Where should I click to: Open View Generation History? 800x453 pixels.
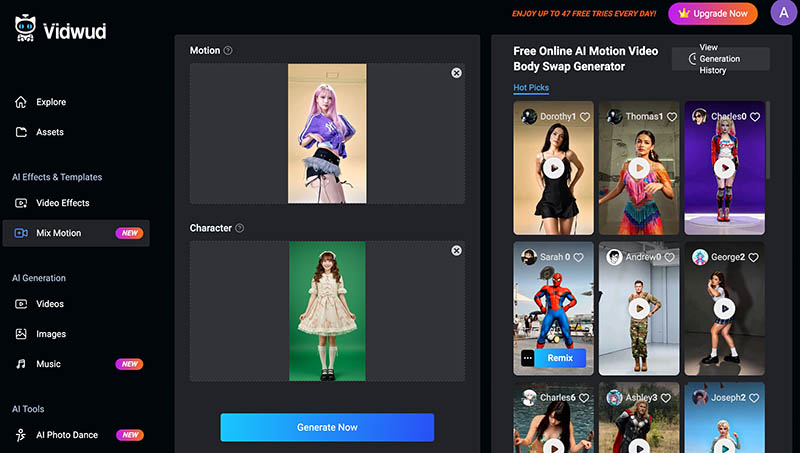[720, 59]
